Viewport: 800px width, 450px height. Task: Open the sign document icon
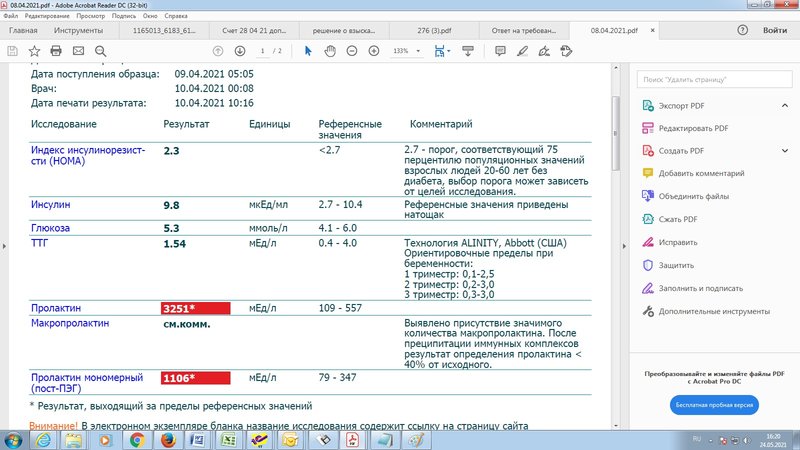(x=544, y=51)
